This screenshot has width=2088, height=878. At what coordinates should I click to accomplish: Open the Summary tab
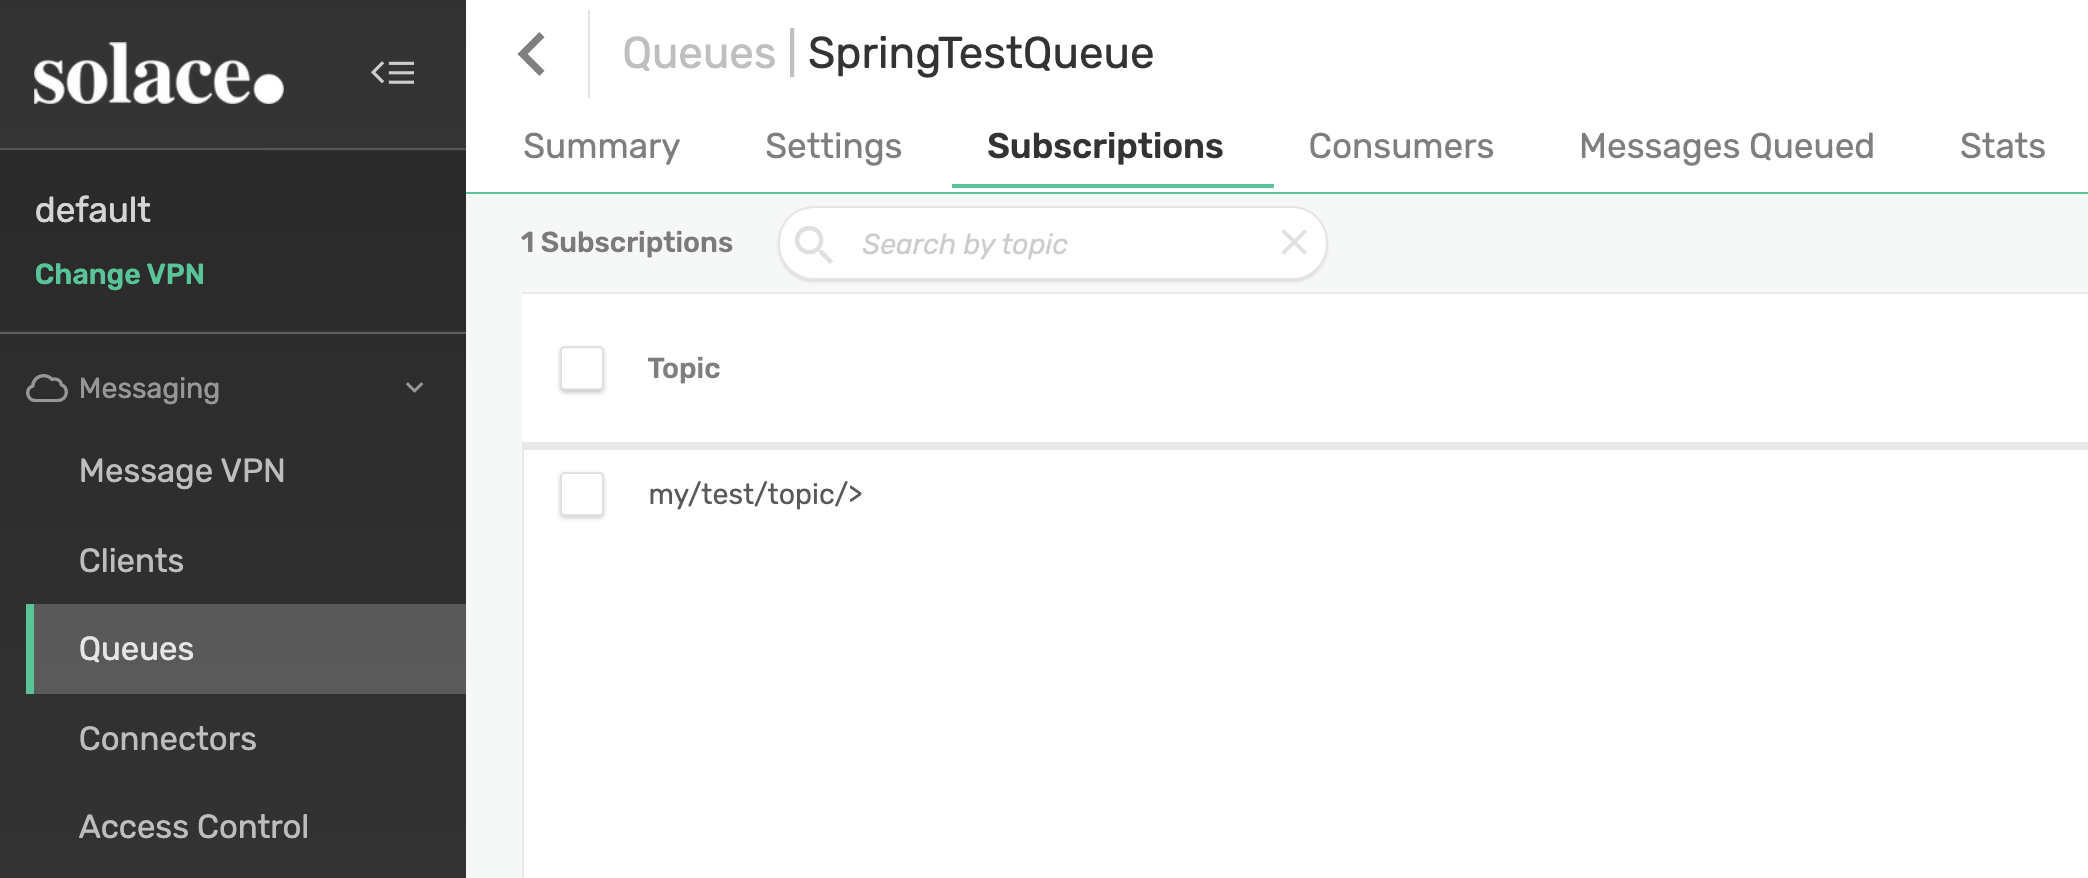[x=601, y=146]
